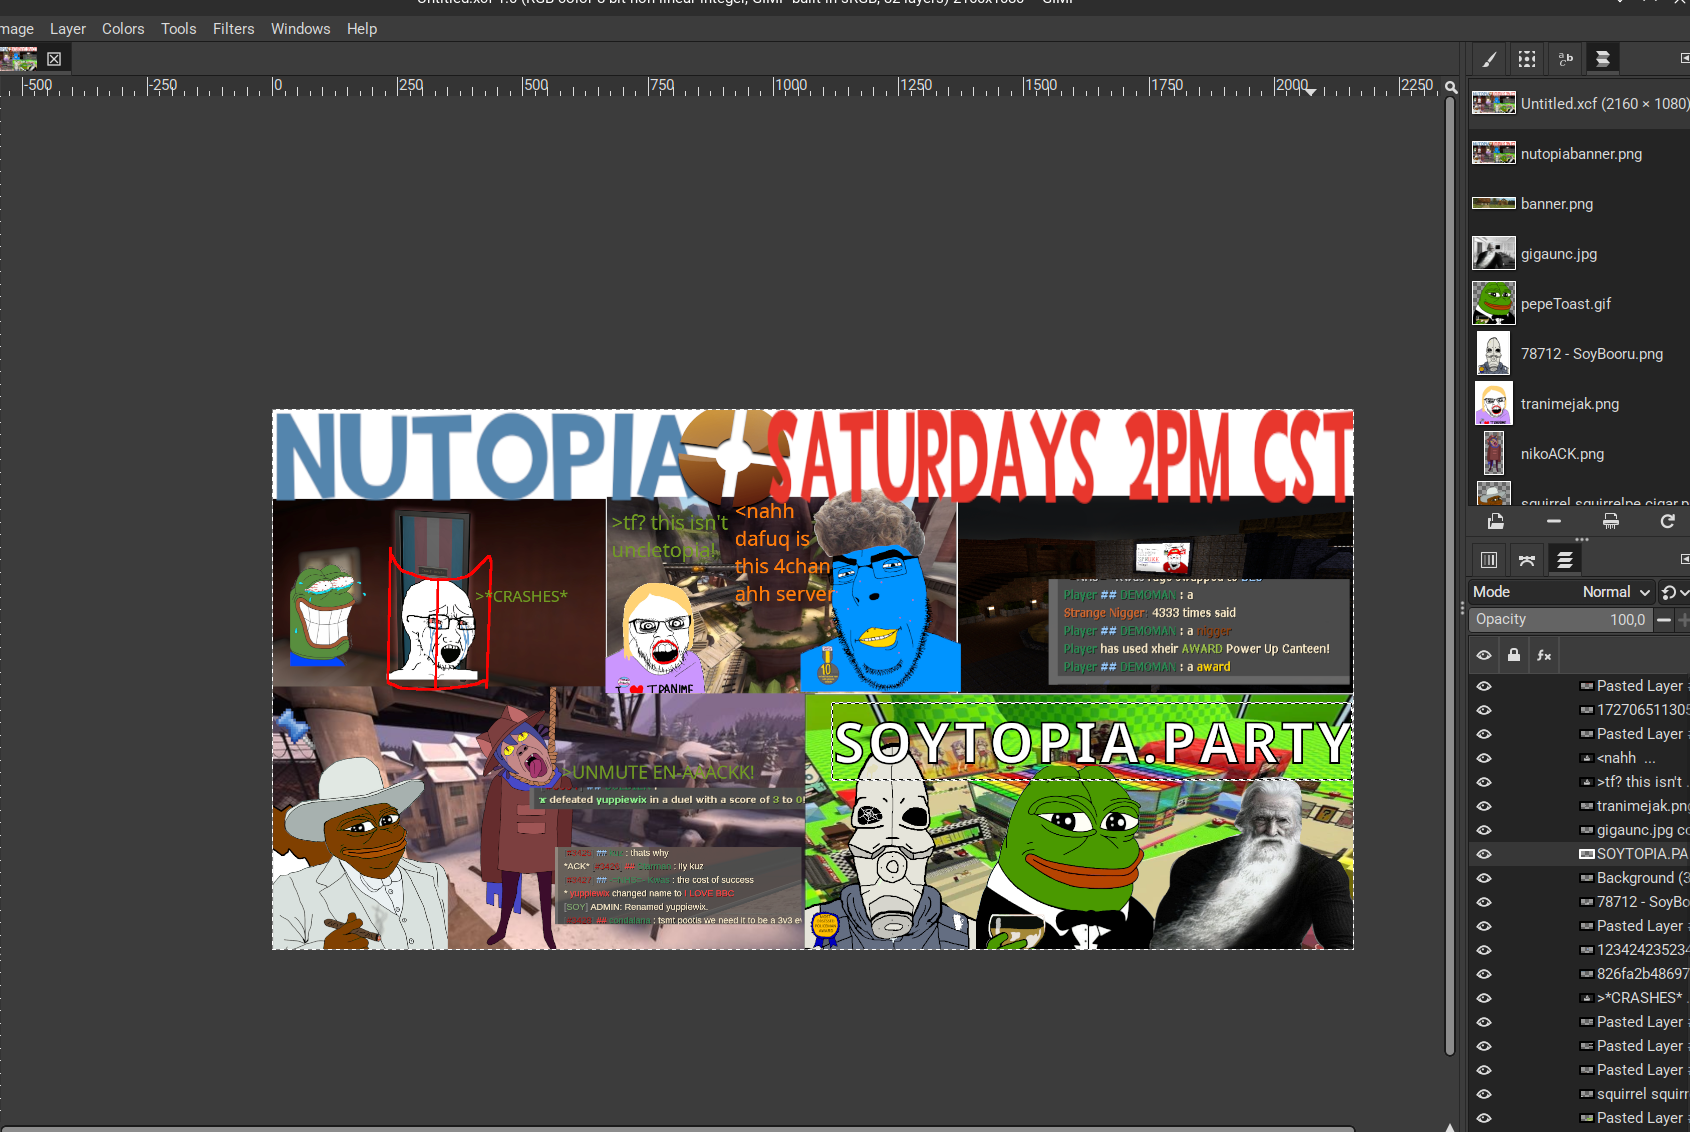The width and height of the screenshot is (1690, 1132).
Task: Toggle visibility of gigaunc.jpg layer
Action: (1484, 830)
